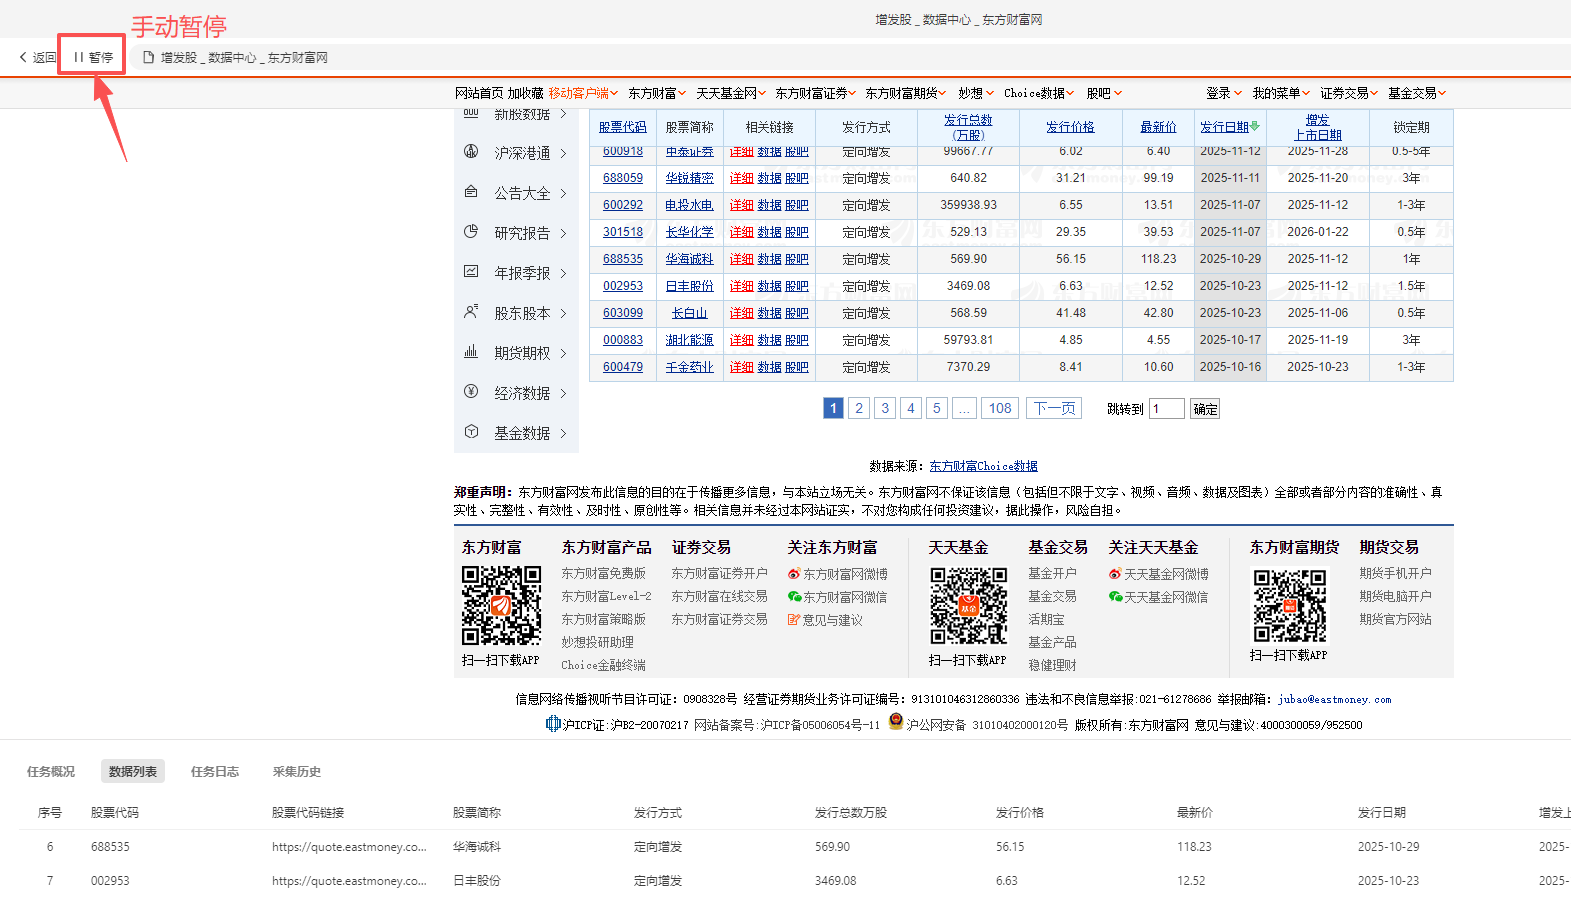
Task: Open stock code 688059 link
Action: pos(623,178)
